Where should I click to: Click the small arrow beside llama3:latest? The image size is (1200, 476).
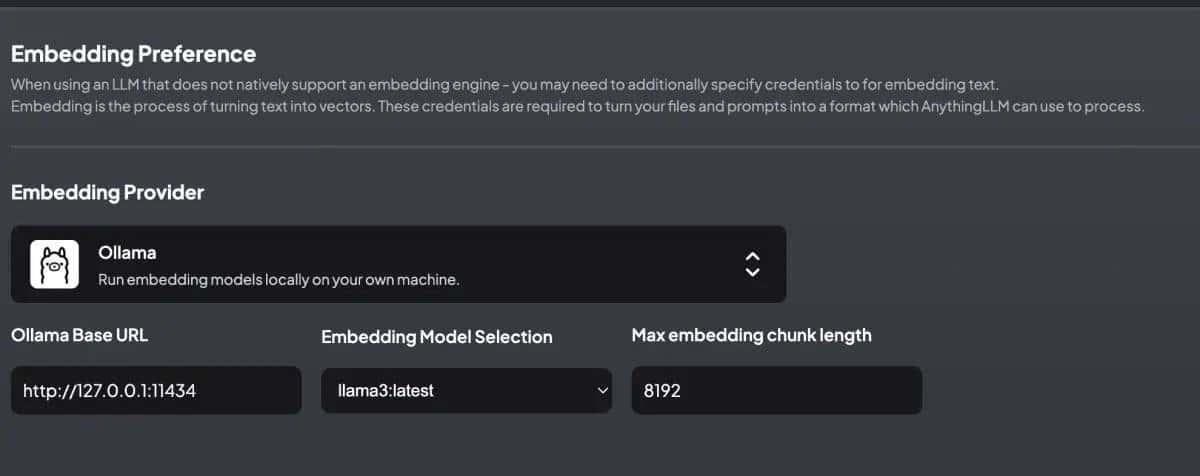pyautogui.click(x=602, y=391)
